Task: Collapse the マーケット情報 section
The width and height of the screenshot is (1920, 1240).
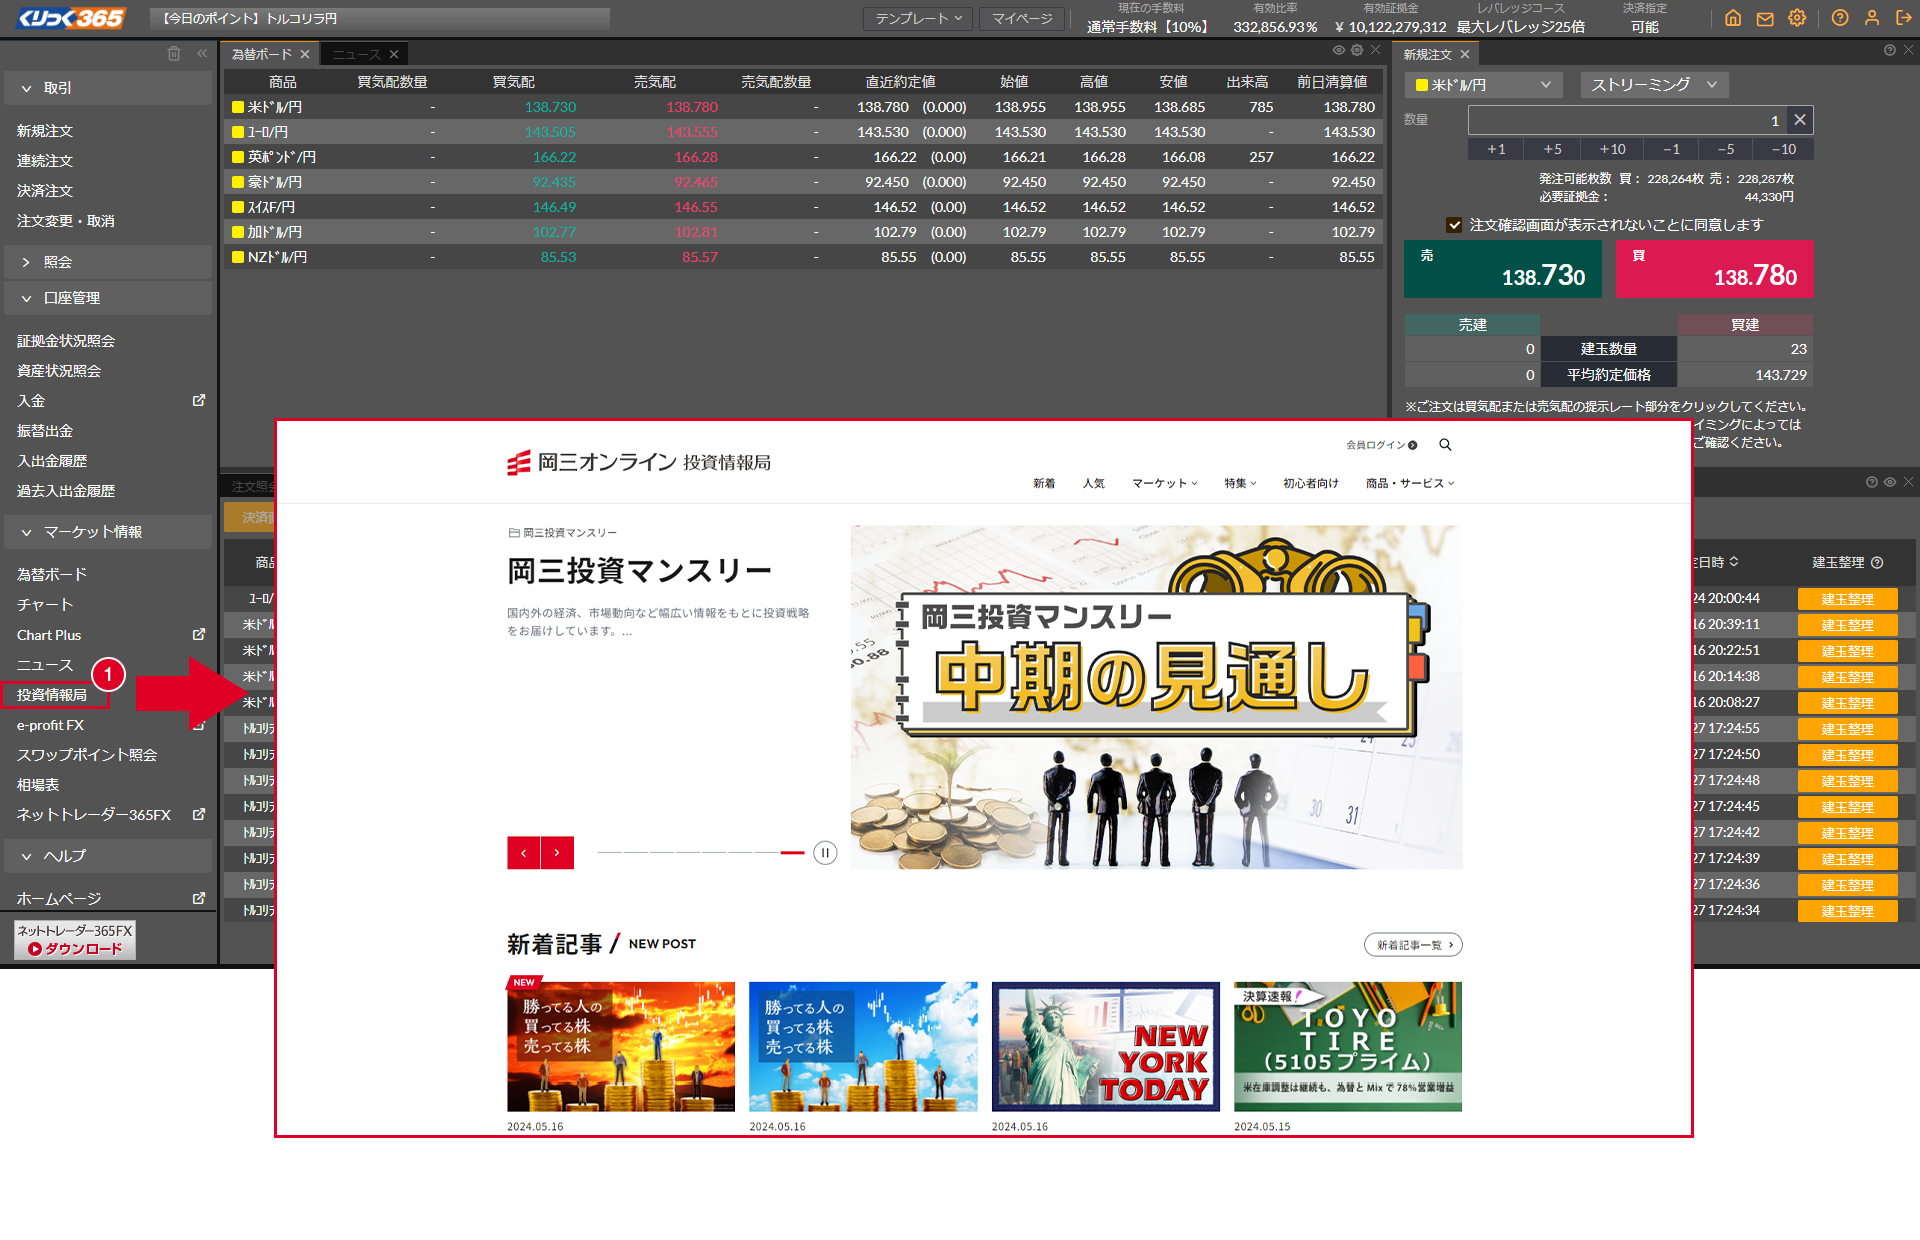Action: [x=107, y=532]
